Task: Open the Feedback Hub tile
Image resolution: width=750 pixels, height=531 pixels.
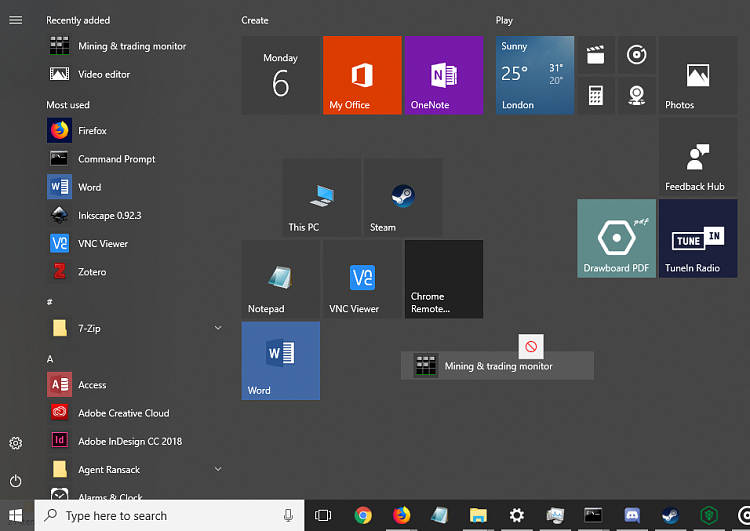Action: click(698, 157)
